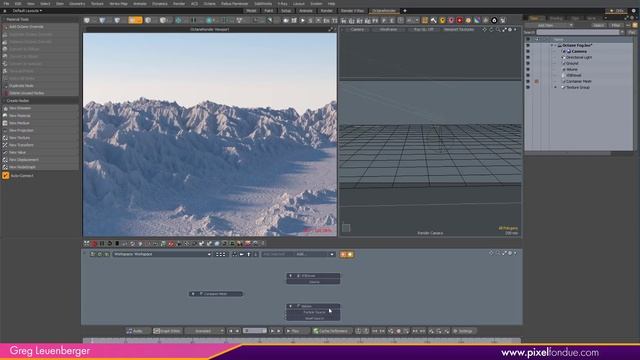This screenshot has width=640, height=360.
Task: Click the New Transform icon in Create Nodes
Action: 5,145
